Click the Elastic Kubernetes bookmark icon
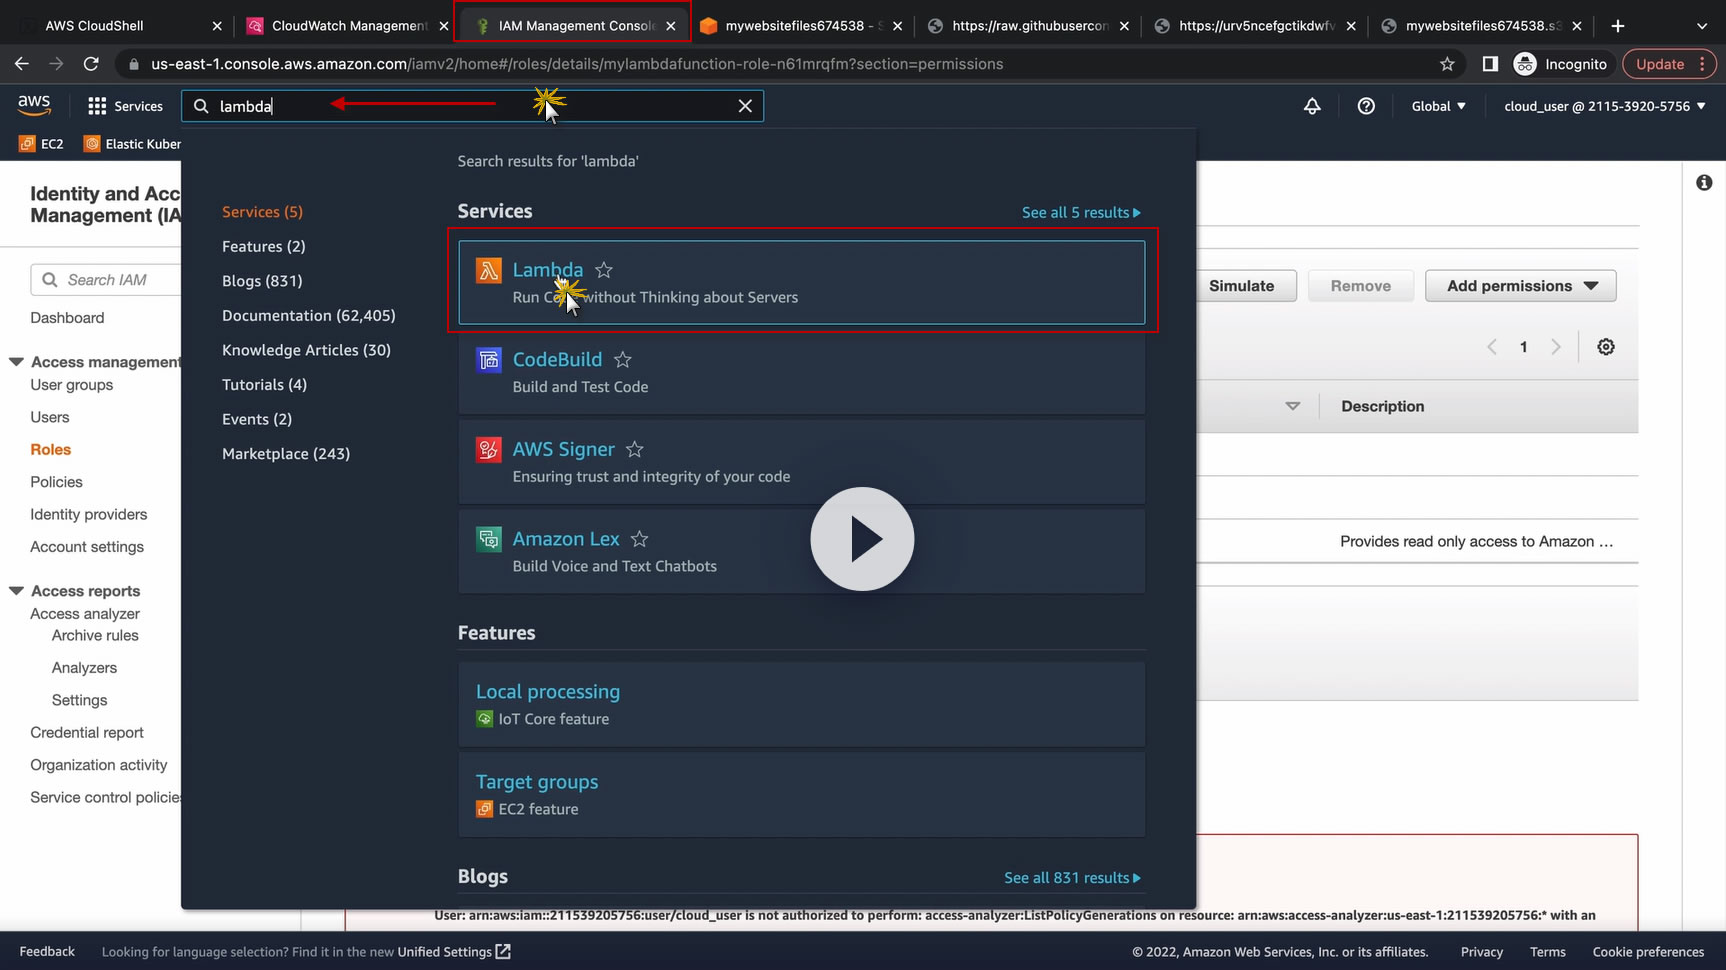Viewport: 1726px width, 970px height. tap(92, 144)
